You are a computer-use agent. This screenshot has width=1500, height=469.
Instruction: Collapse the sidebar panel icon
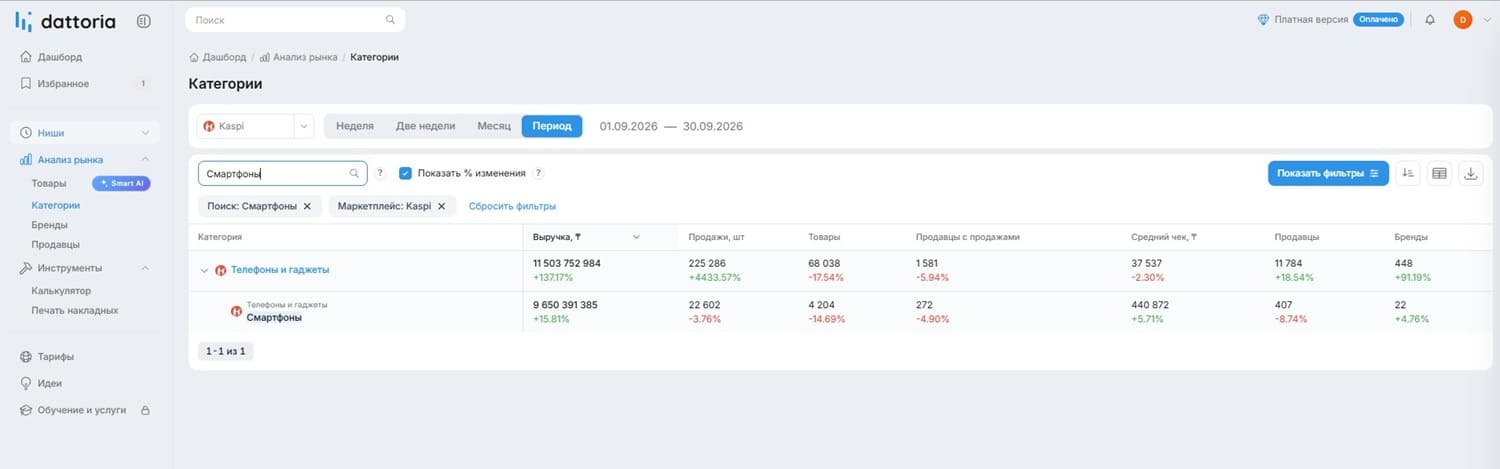point(144,20)
